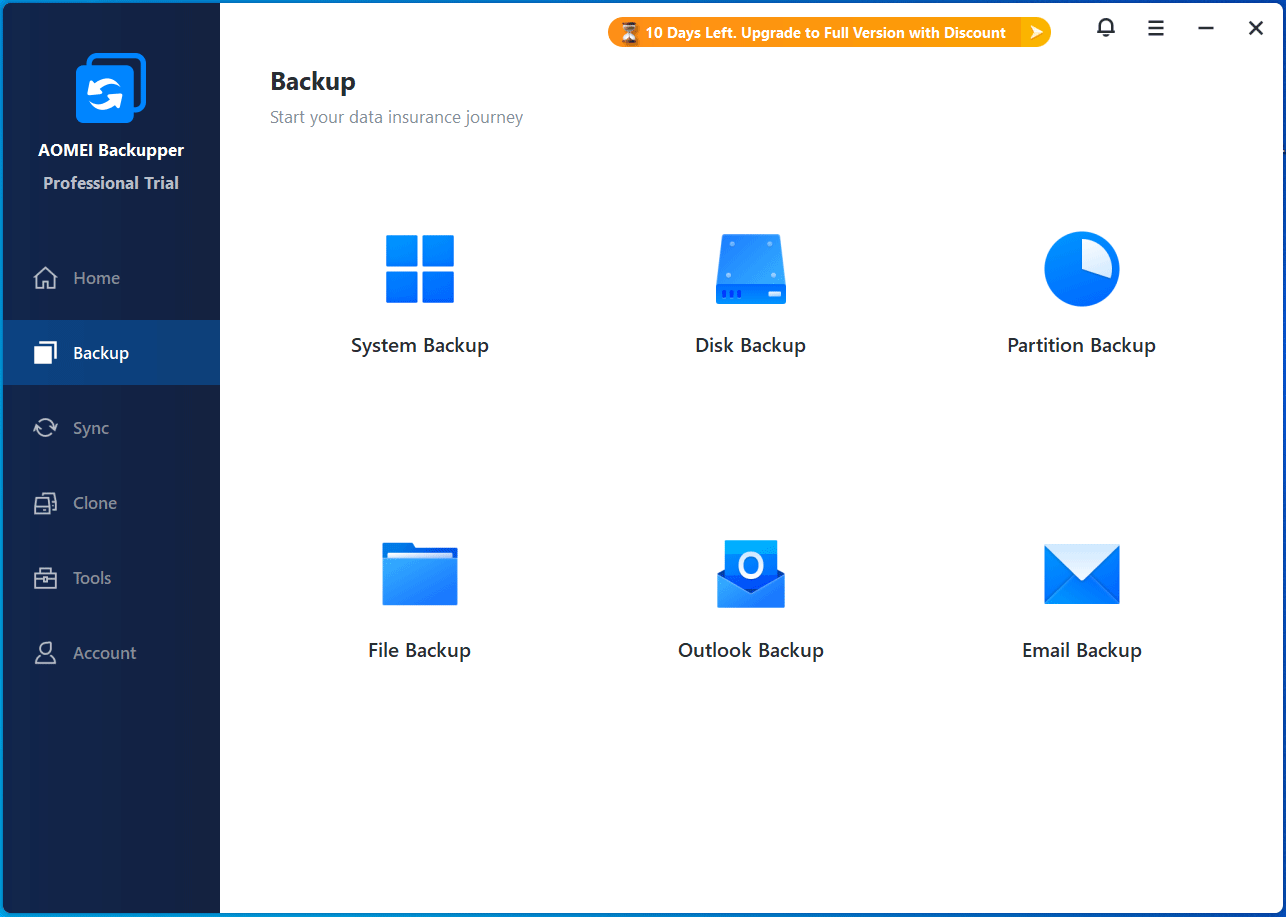Open the Tools tab
Image resolution: width=1286 pixels, height=917 pixels.
point(110,578)
